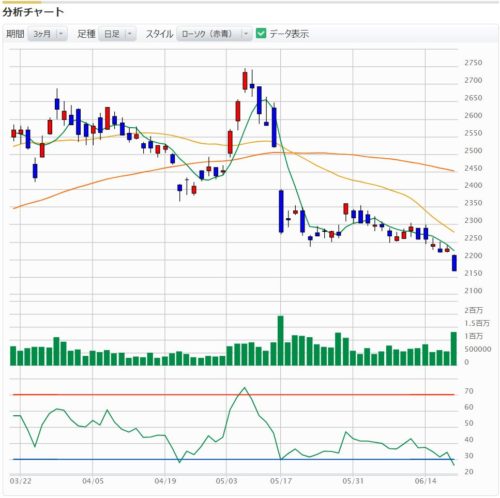Click the スタイル label
This screenshot has width=500, height=498.
pyautogui.click(x=159, y=34)
